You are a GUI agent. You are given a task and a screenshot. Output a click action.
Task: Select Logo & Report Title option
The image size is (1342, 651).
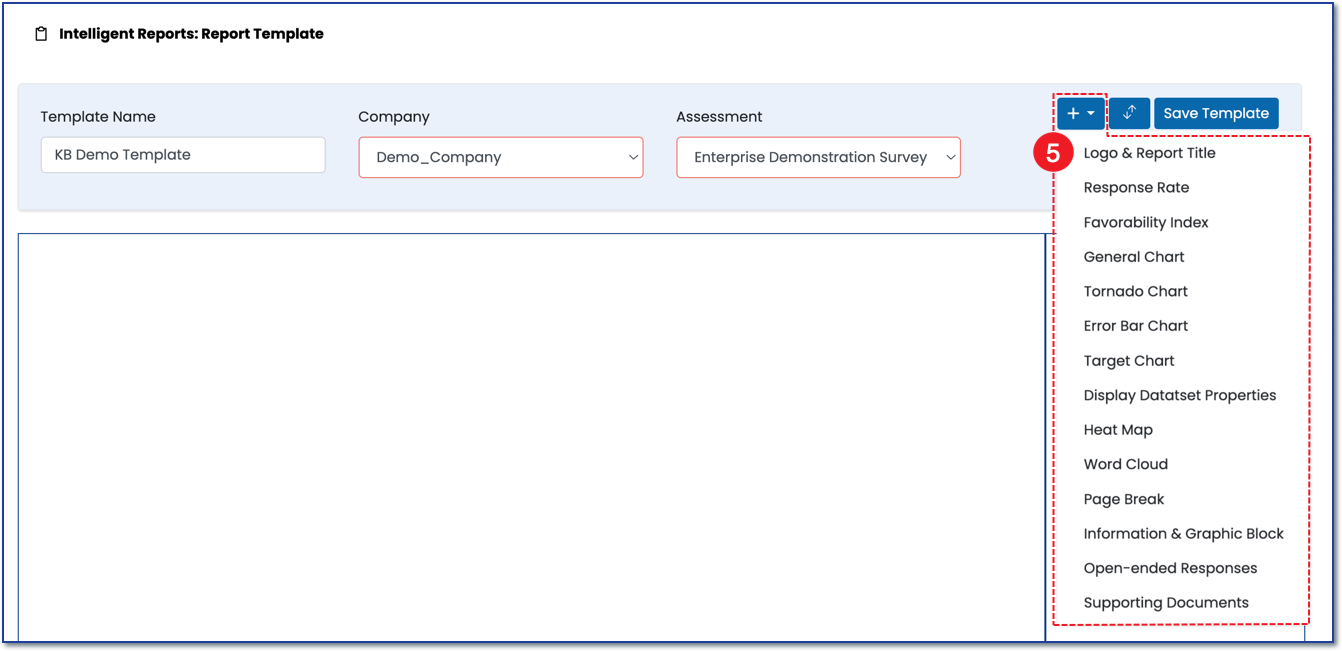1149,153
